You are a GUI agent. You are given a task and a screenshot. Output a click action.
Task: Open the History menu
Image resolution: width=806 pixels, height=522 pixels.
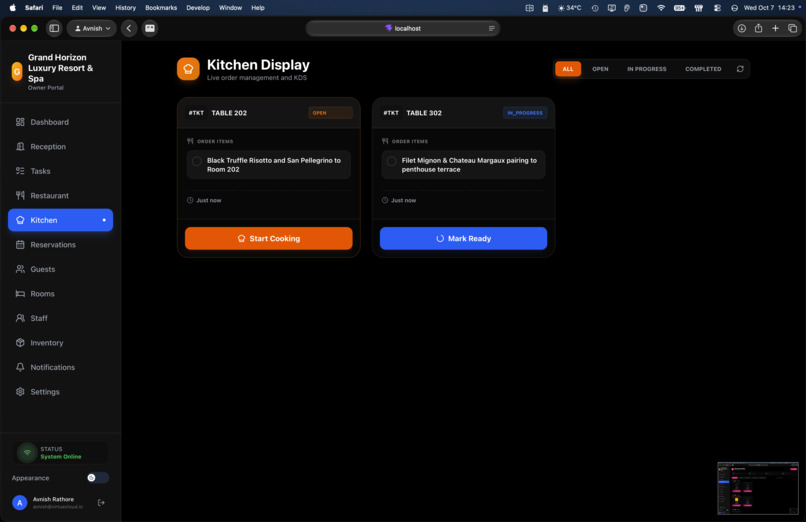tap(125, 8)
